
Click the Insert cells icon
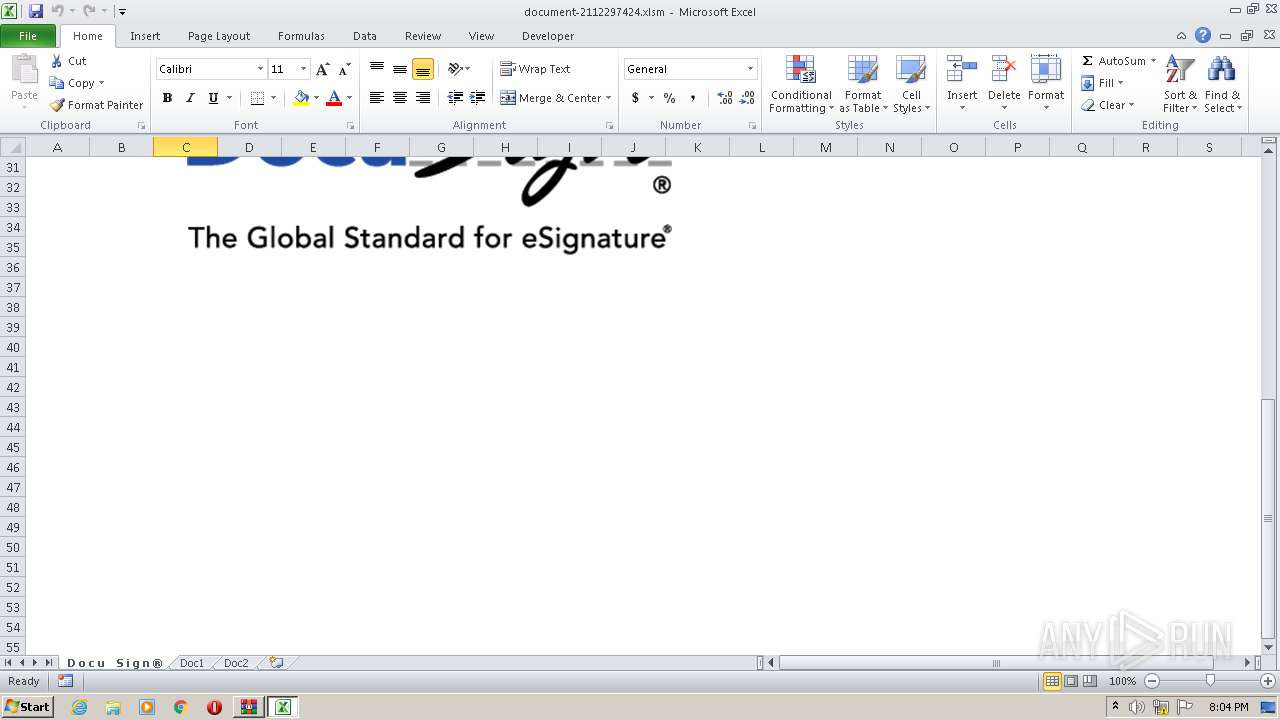962,69
